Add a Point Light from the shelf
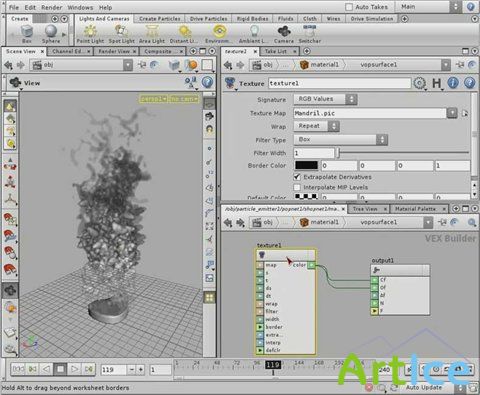Image resolution: width=480 pixels, height=395 pixels. pos(90,35)
